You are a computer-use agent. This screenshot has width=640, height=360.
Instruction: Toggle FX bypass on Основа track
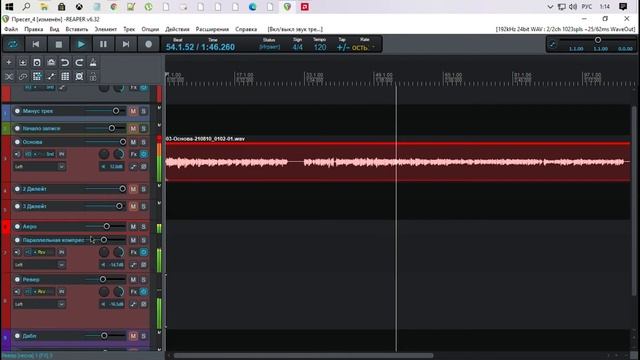pyautogui.click(x=144, y=154)
